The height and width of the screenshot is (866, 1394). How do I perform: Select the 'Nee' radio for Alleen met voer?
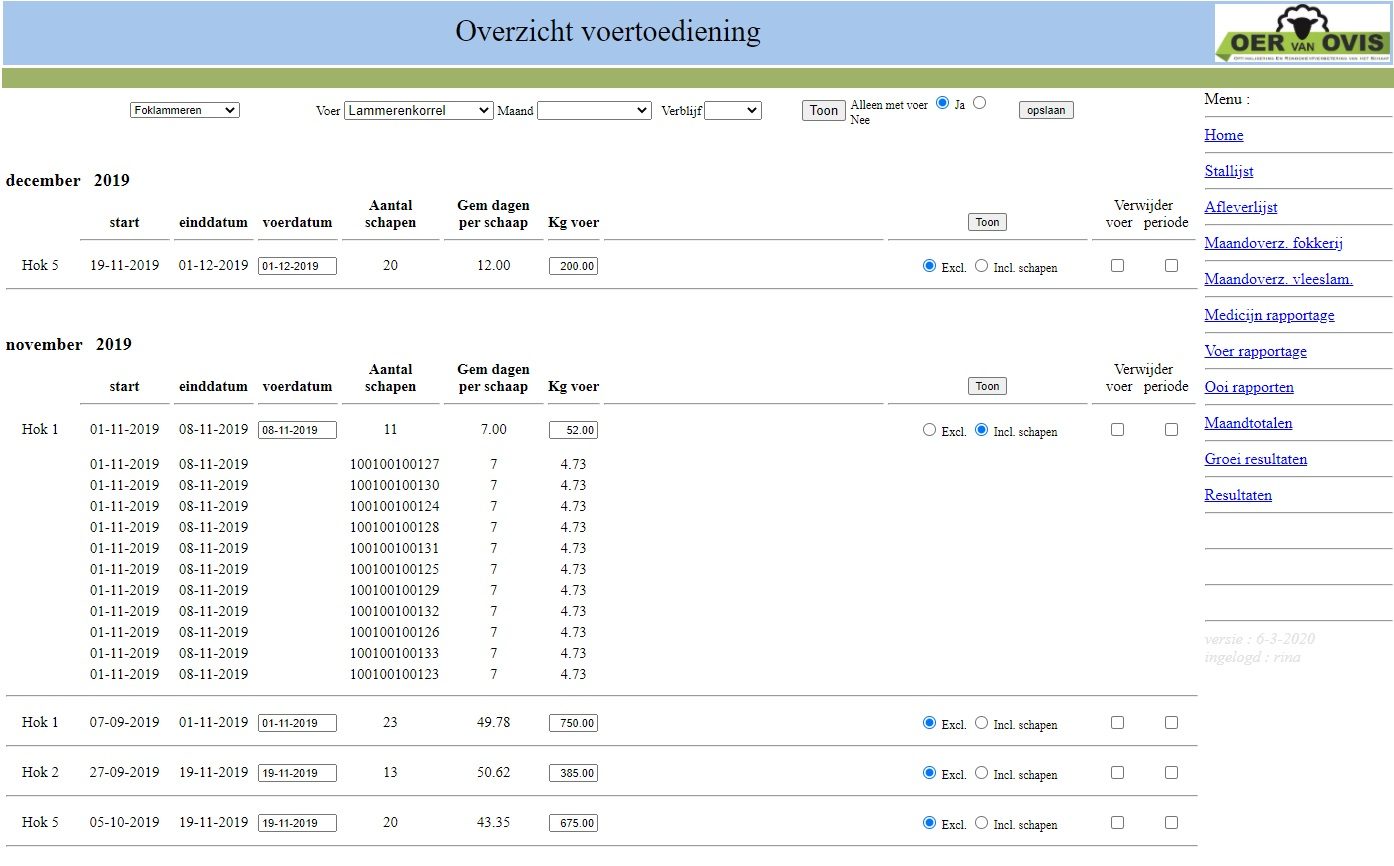tap(979, 102)
